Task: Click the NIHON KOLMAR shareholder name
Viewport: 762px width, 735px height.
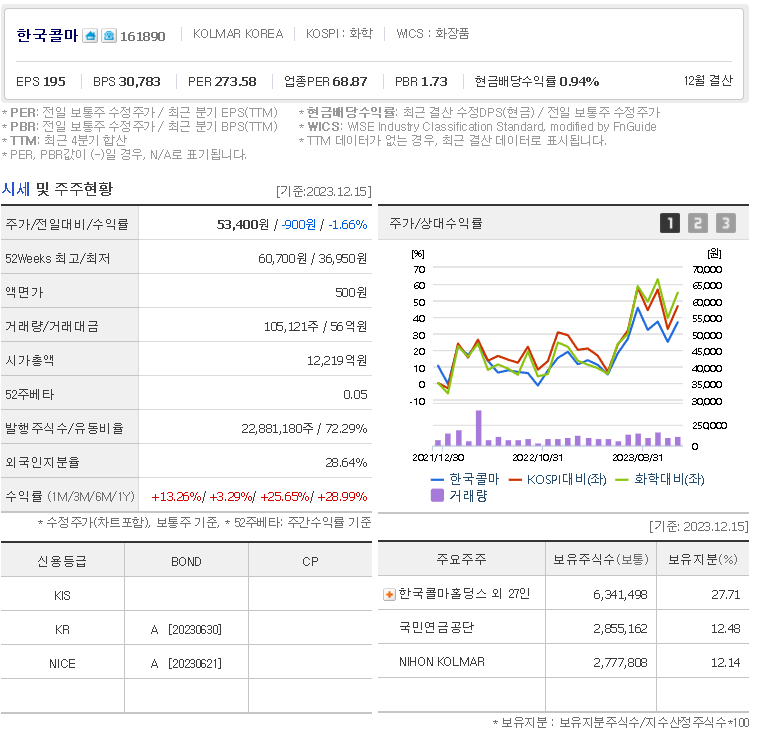Action: pos(442,662)
